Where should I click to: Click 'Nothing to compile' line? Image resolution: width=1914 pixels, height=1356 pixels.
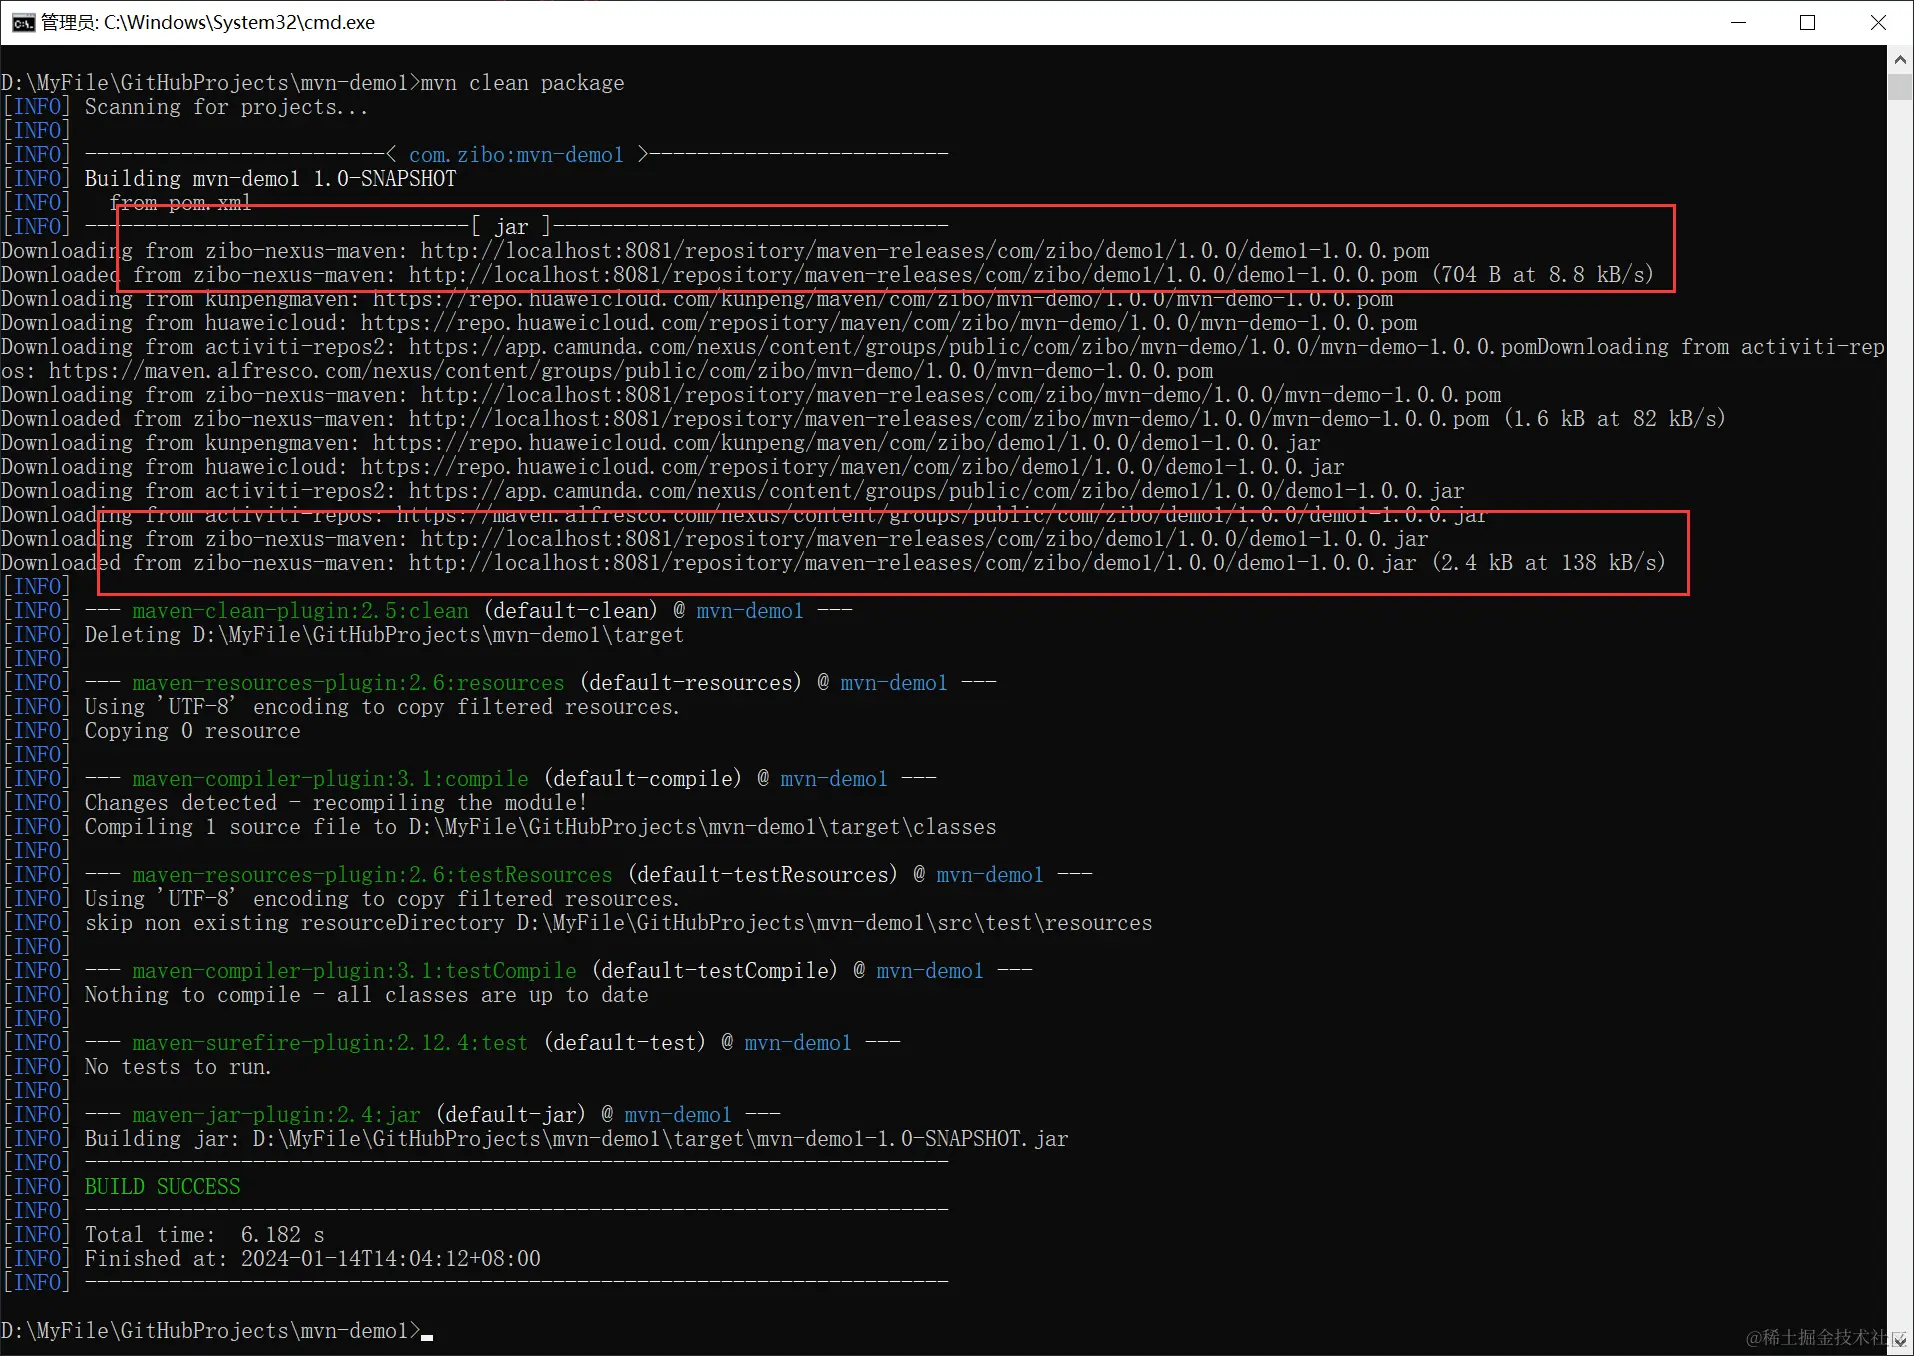coord(366,995)
